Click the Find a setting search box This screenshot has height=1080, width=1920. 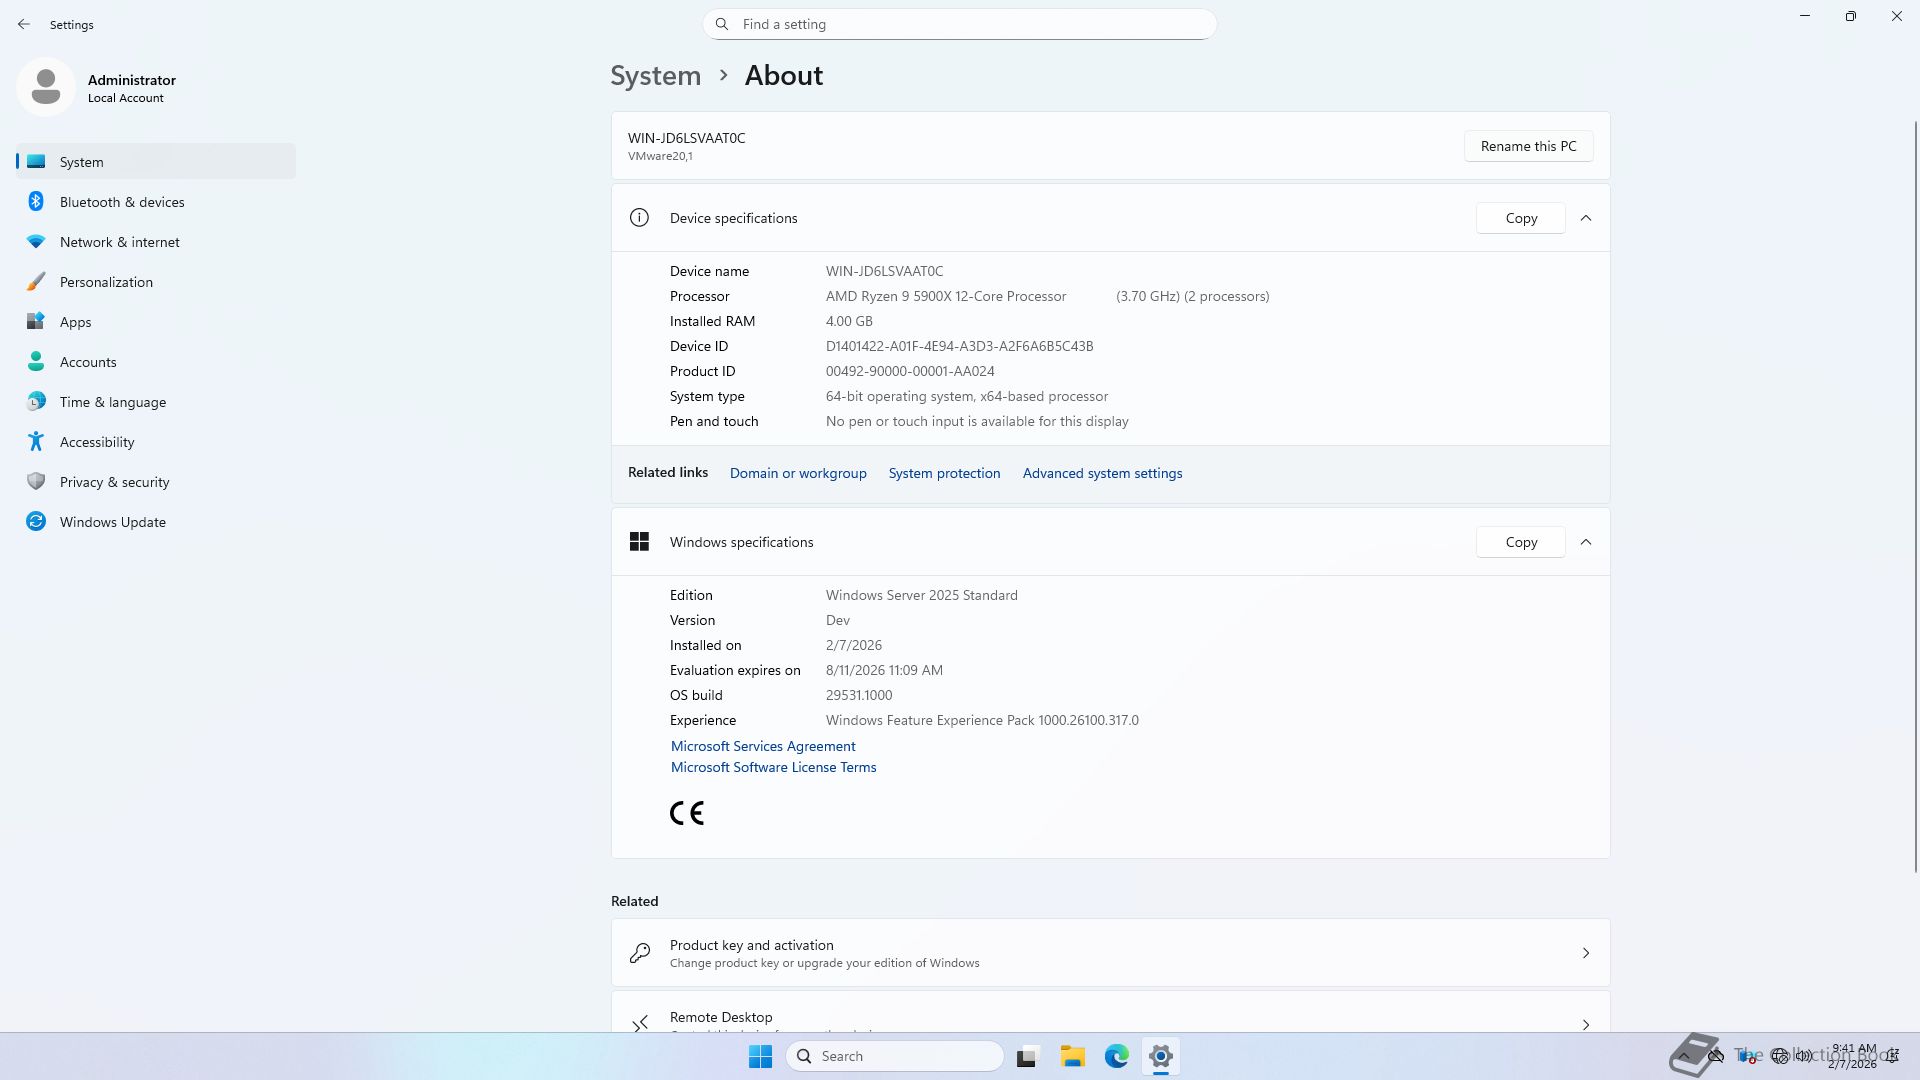[960, 24]
